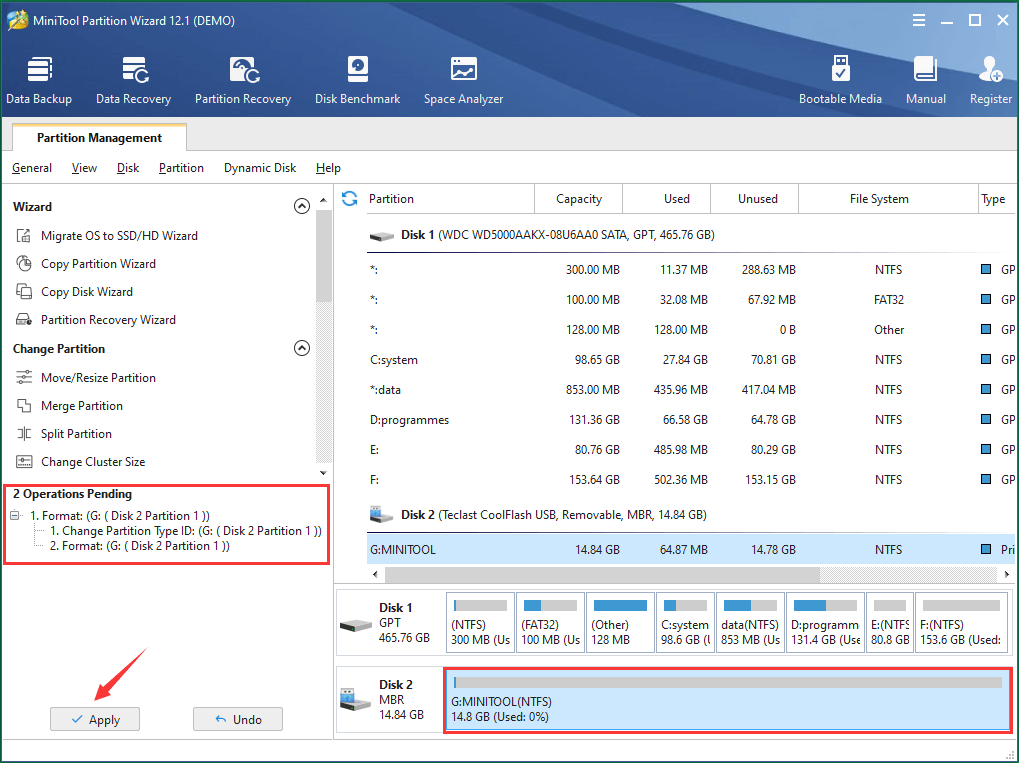This screenshot has height=763, width=1019.
Task: Open the Manual
Action: [x=925, y=78]
